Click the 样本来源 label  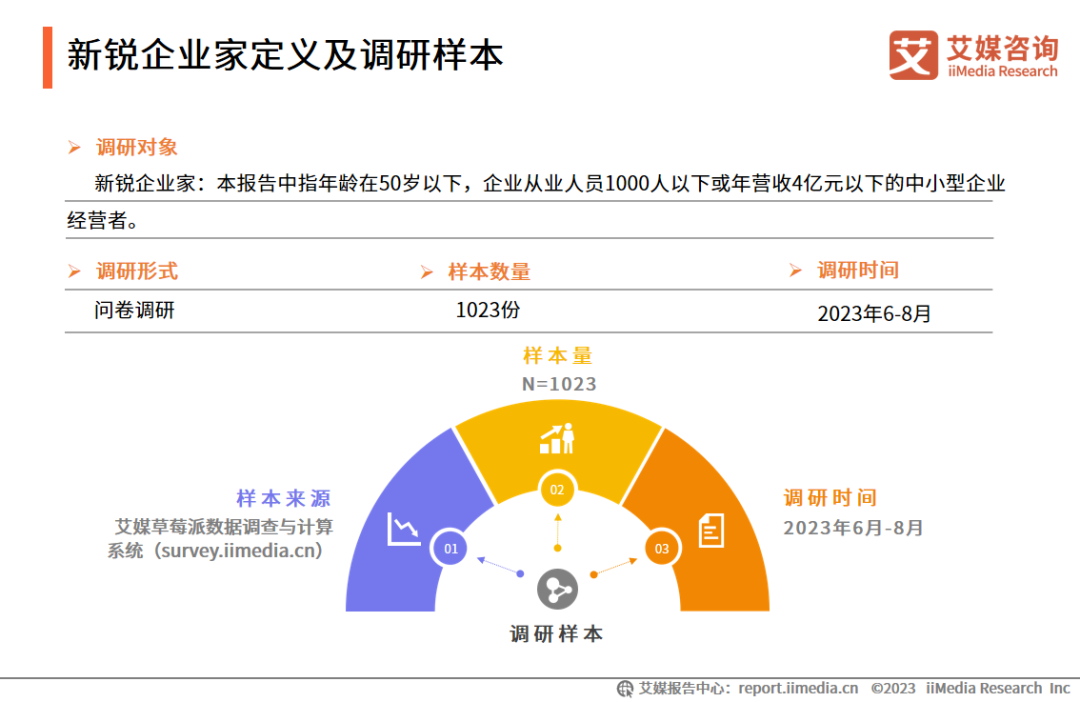click(x=284, y=497)
